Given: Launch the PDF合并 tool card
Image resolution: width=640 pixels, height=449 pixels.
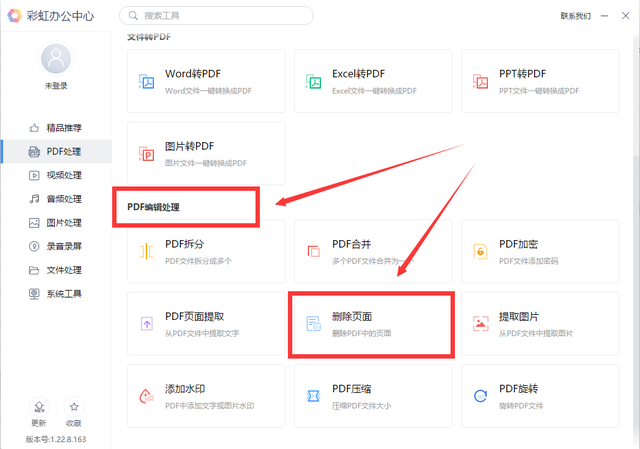Looking at the screenshot, I should point(373,251).
